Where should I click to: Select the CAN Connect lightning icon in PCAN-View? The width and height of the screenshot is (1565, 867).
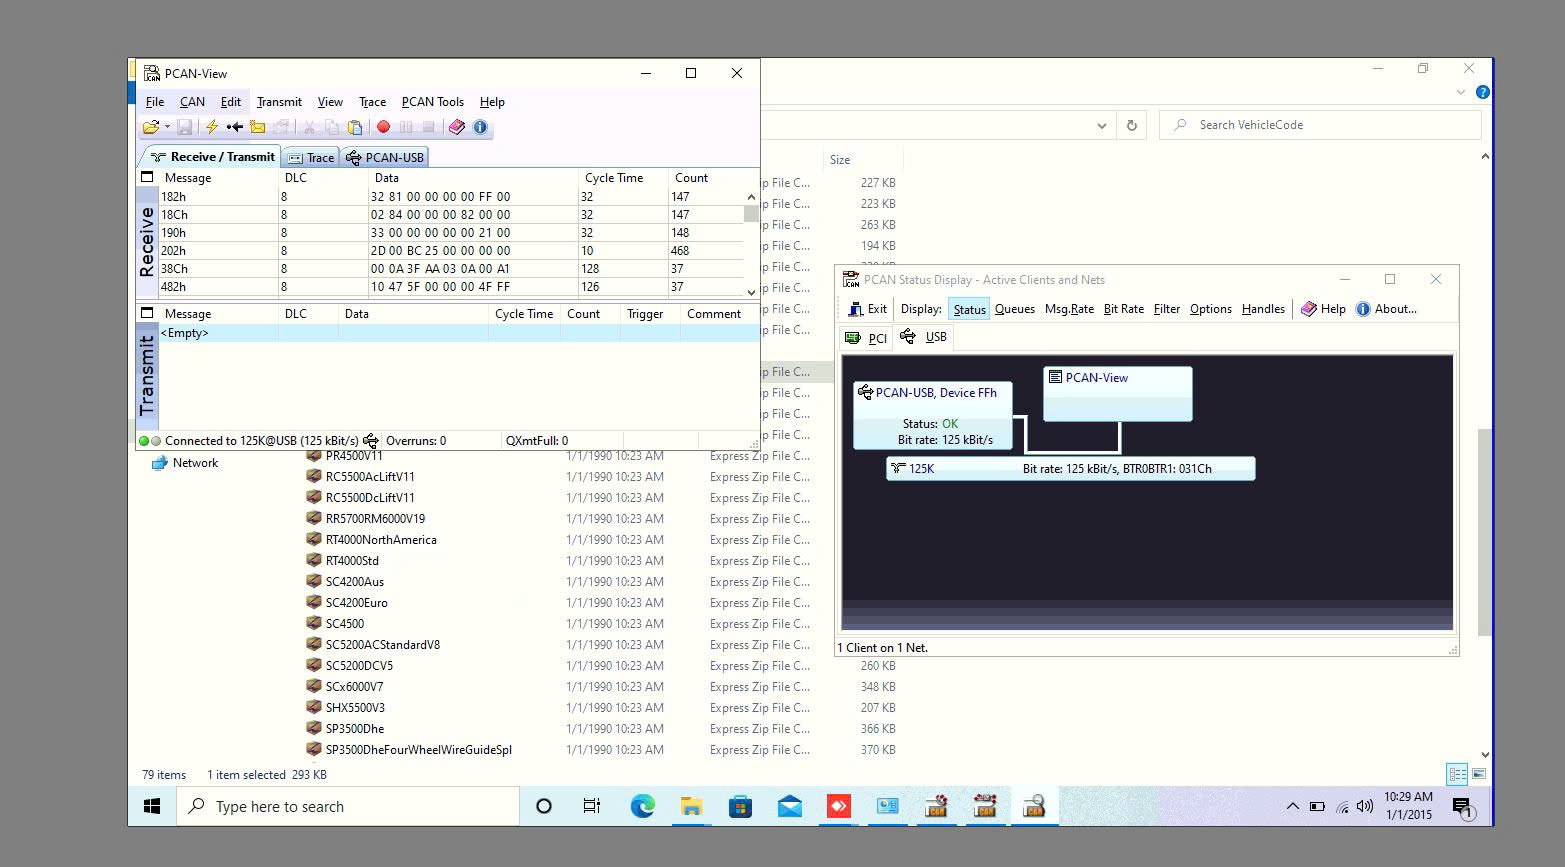pyautogui.click(x=212, y=127)
